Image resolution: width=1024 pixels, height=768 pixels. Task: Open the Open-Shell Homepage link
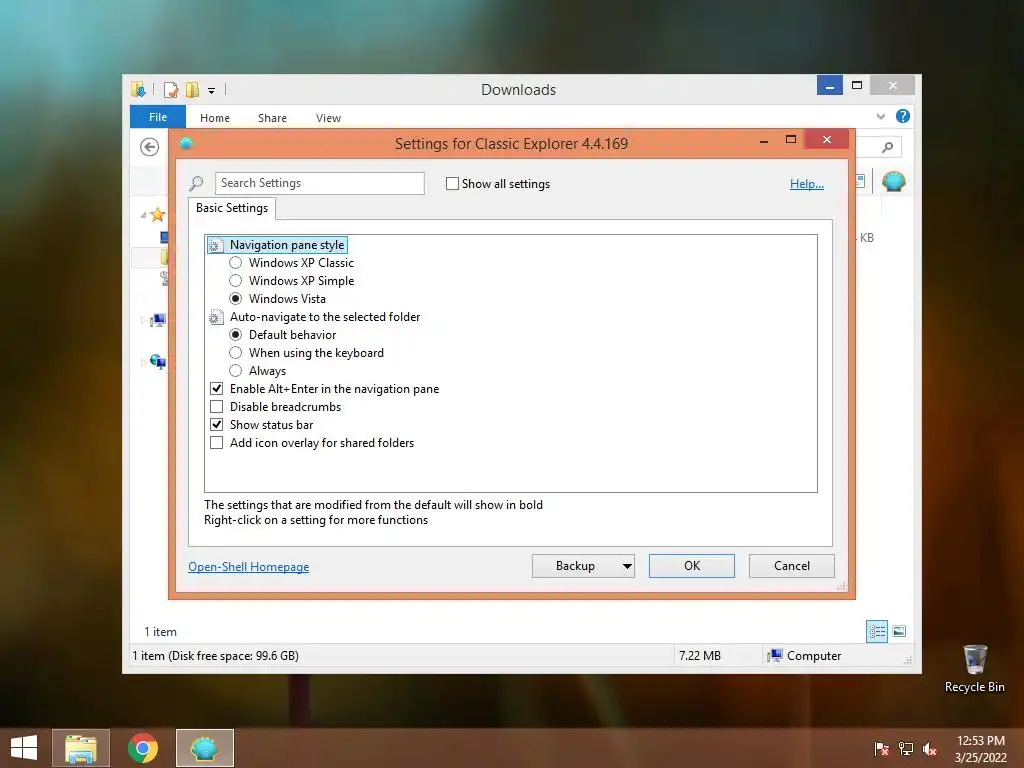tap(249, 567)
